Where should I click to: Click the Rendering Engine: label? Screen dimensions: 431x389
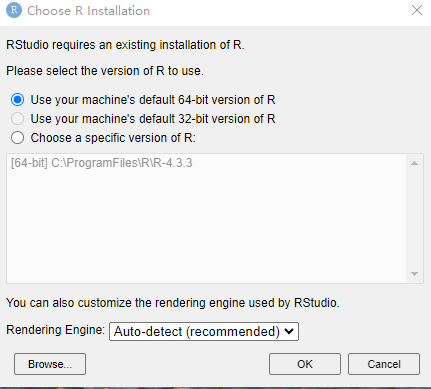55,330
